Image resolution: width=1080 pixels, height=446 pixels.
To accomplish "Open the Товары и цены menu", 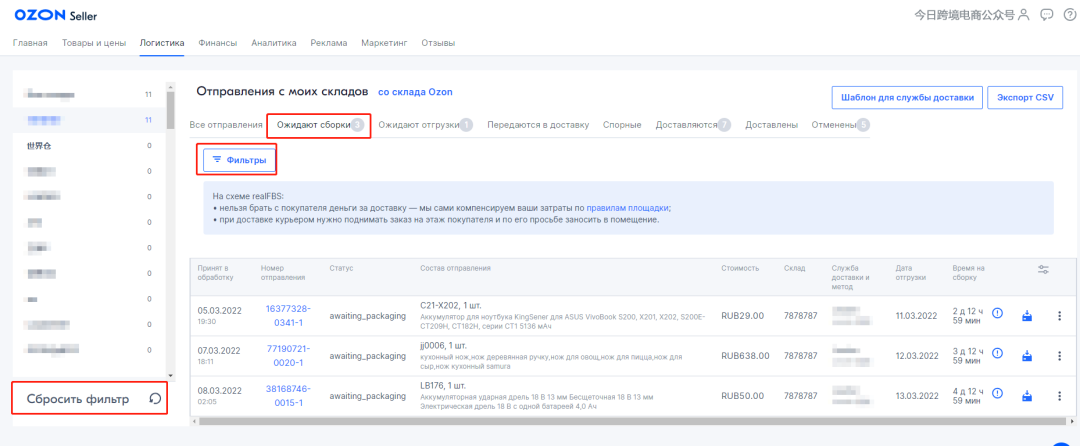I will click(x=94, y=43).
